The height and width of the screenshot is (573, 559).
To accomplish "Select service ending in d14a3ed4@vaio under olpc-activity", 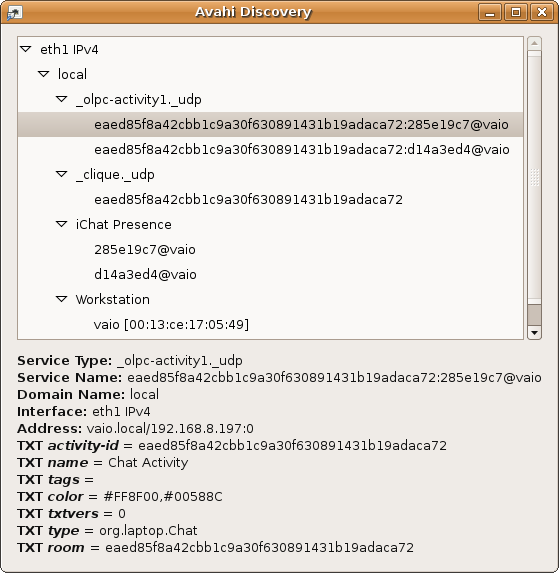I will (x=270, y=149).
